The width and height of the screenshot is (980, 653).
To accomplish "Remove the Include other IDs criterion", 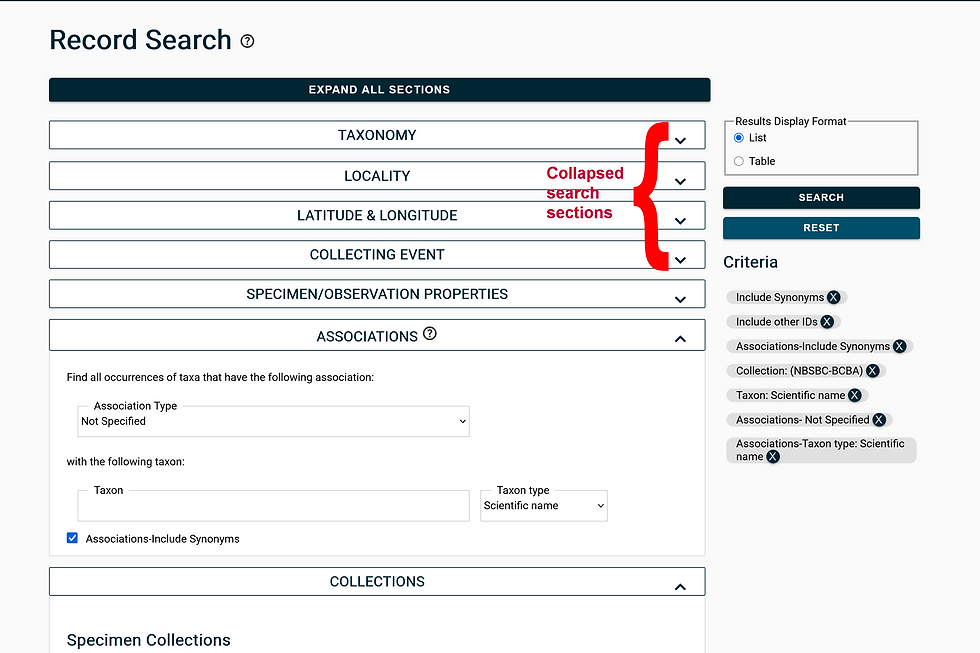I will [826, 321].
